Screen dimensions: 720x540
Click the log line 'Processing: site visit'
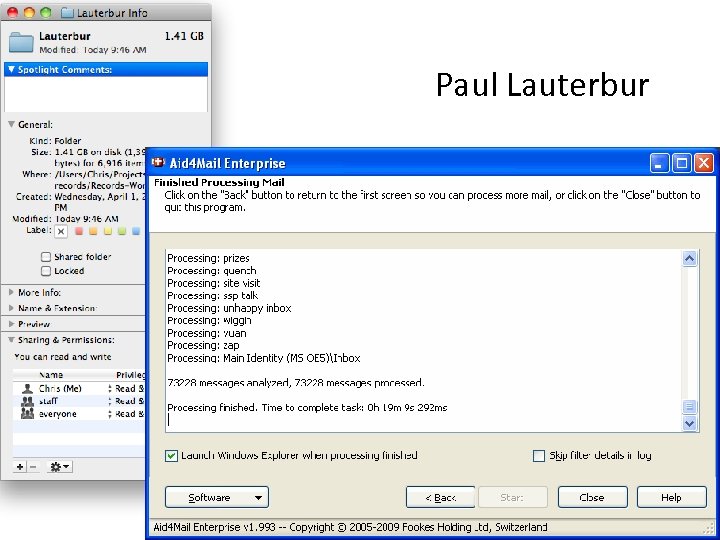pyautogui.click(x=214, y=283)
